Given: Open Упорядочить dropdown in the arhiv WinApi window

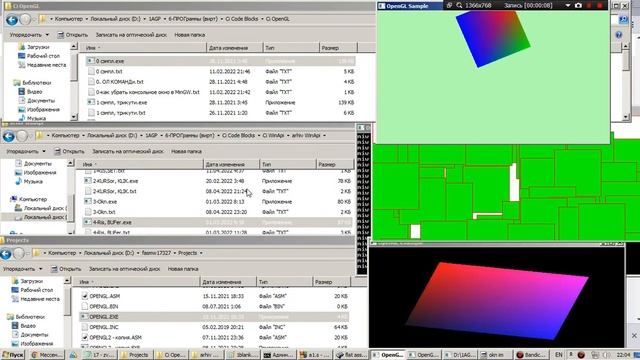Looking at the screenshot, I should 25,151.
